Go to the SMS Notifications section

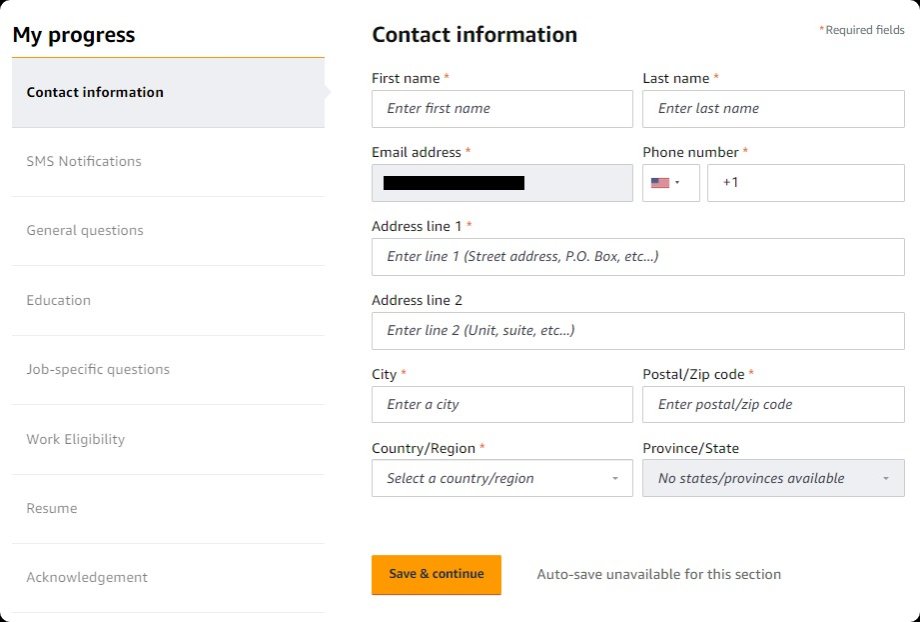(x=84, y=161)
